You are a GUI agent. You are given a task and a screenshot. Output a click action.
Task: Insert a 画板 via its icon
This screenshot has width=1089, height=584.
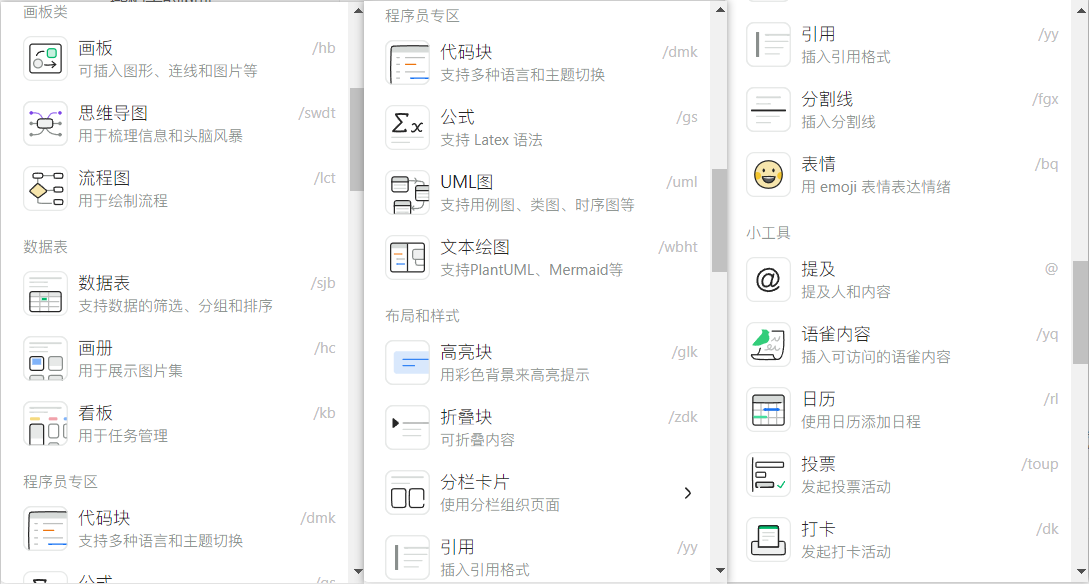tap(45, 59)
